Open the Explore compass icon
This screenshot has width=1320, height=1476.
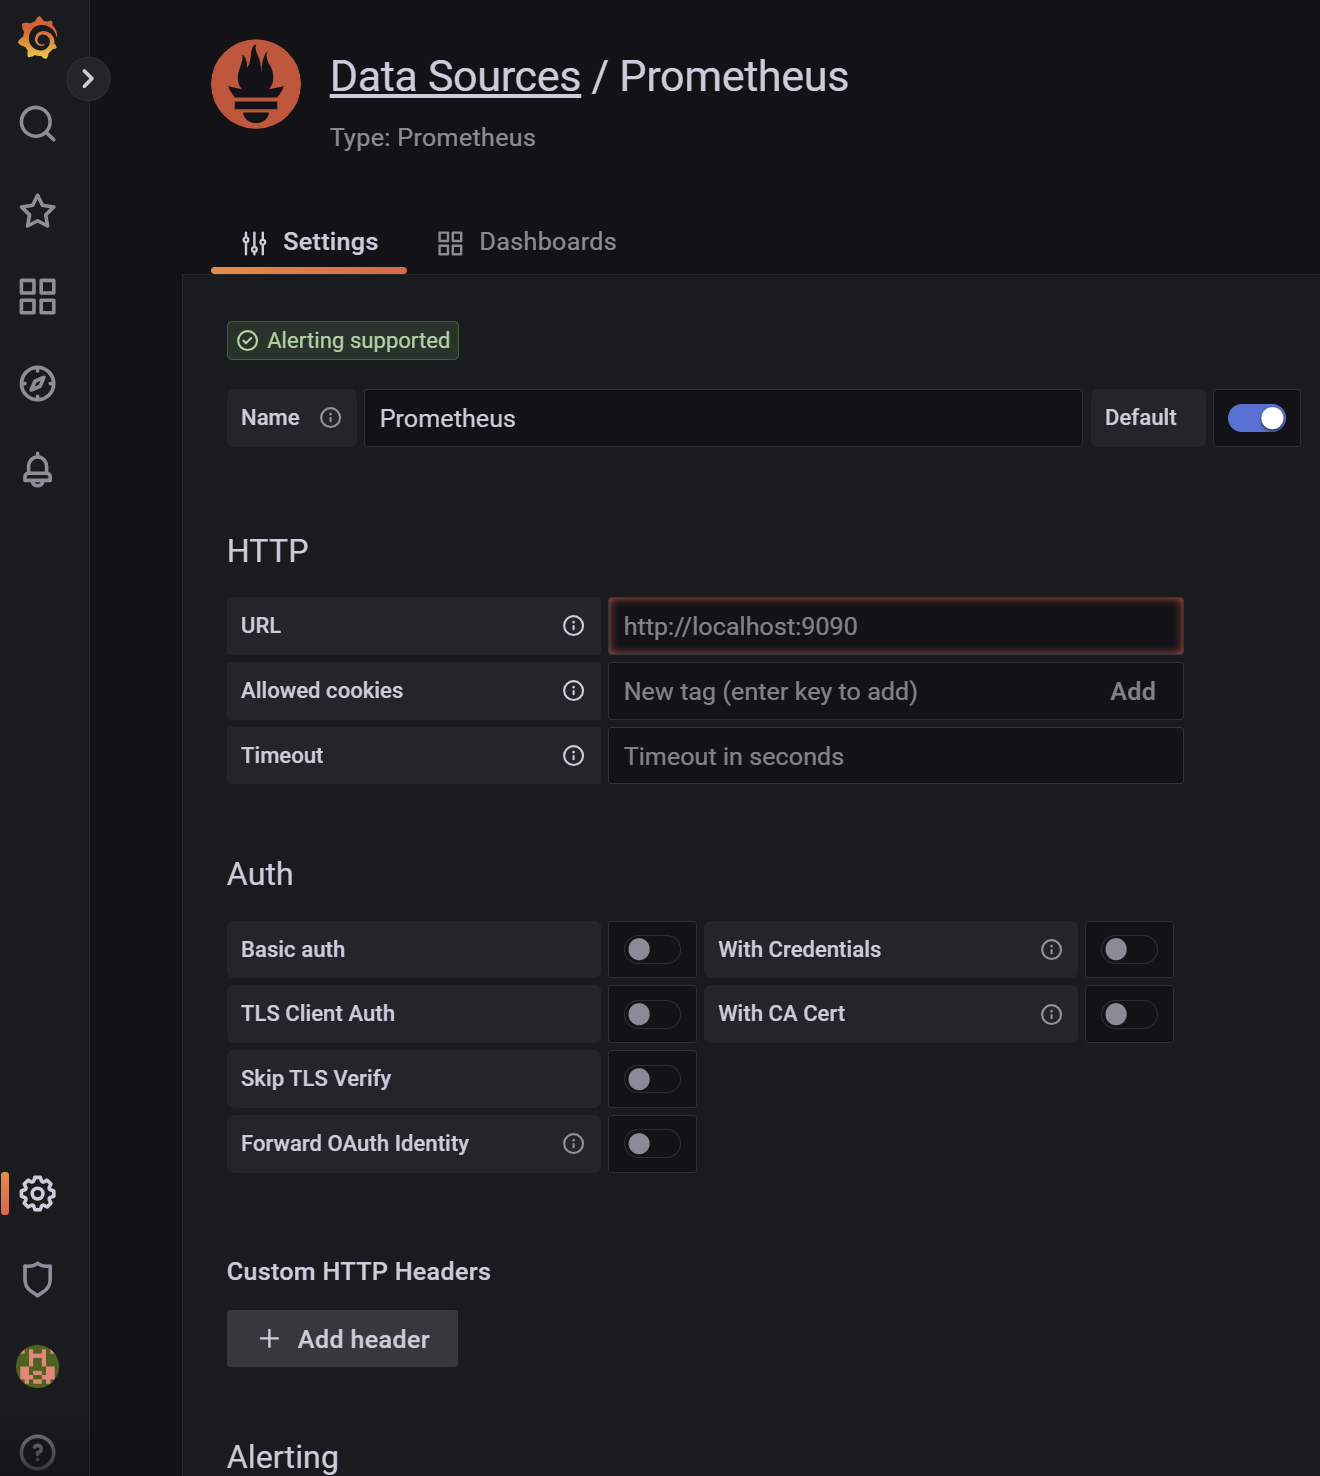click(38, 384)
